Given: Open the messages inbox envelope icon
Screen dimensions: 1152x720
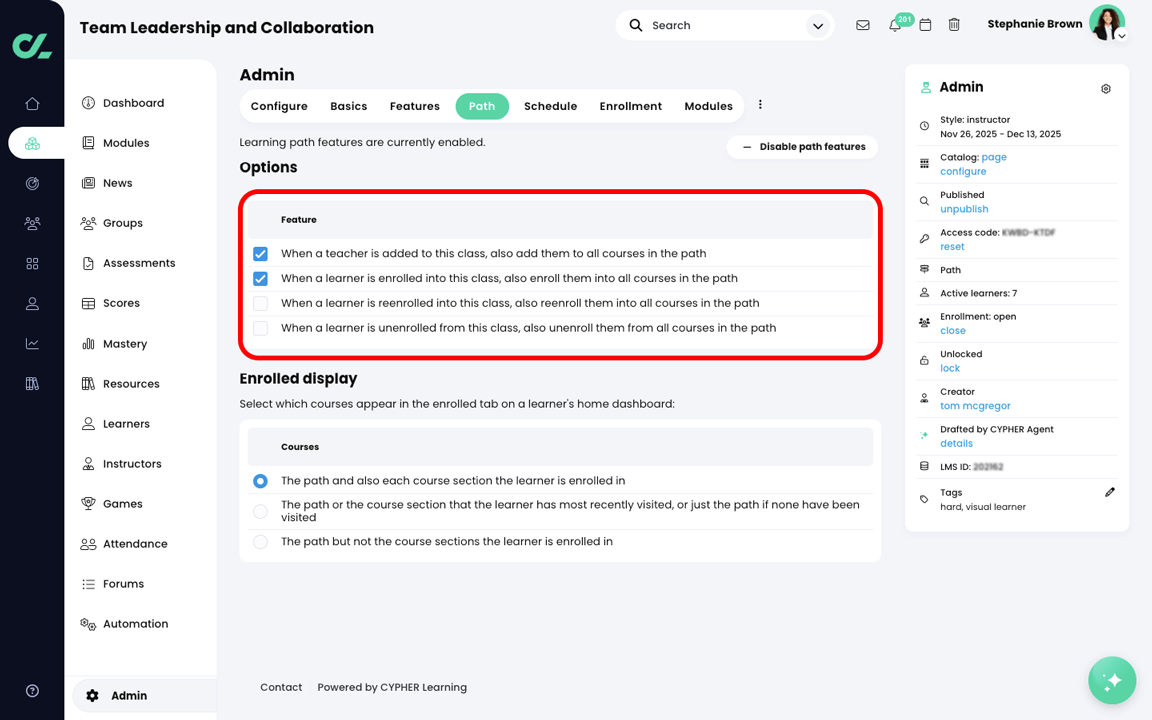Looking at the screenshot, I should (x=862, y=24).
